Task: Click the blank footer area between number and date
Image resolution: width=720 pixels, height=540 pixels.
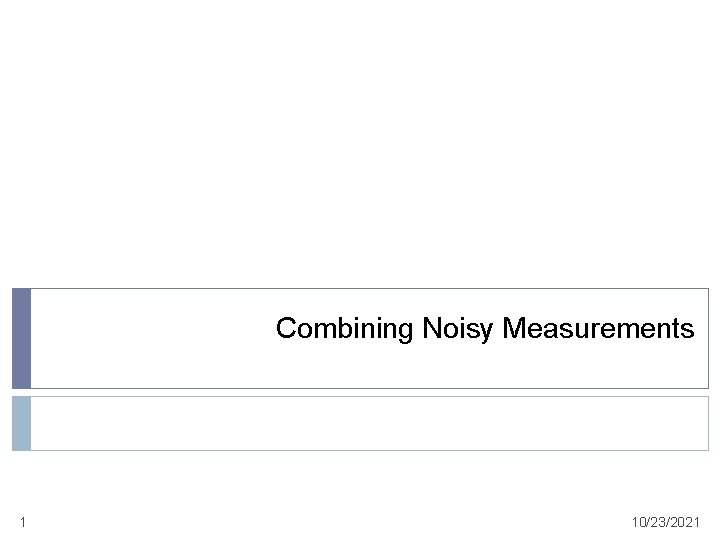Action: click(330, 522)
